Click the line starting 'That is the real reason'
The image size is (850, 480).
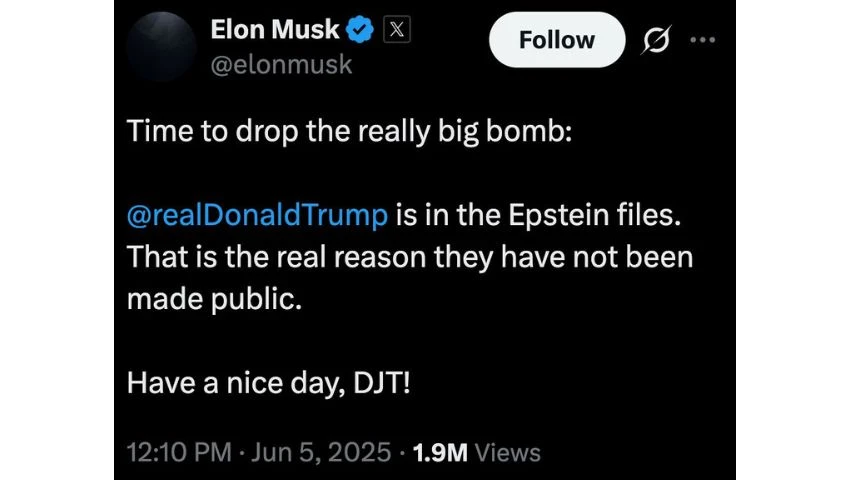click(x=410, y=256)
